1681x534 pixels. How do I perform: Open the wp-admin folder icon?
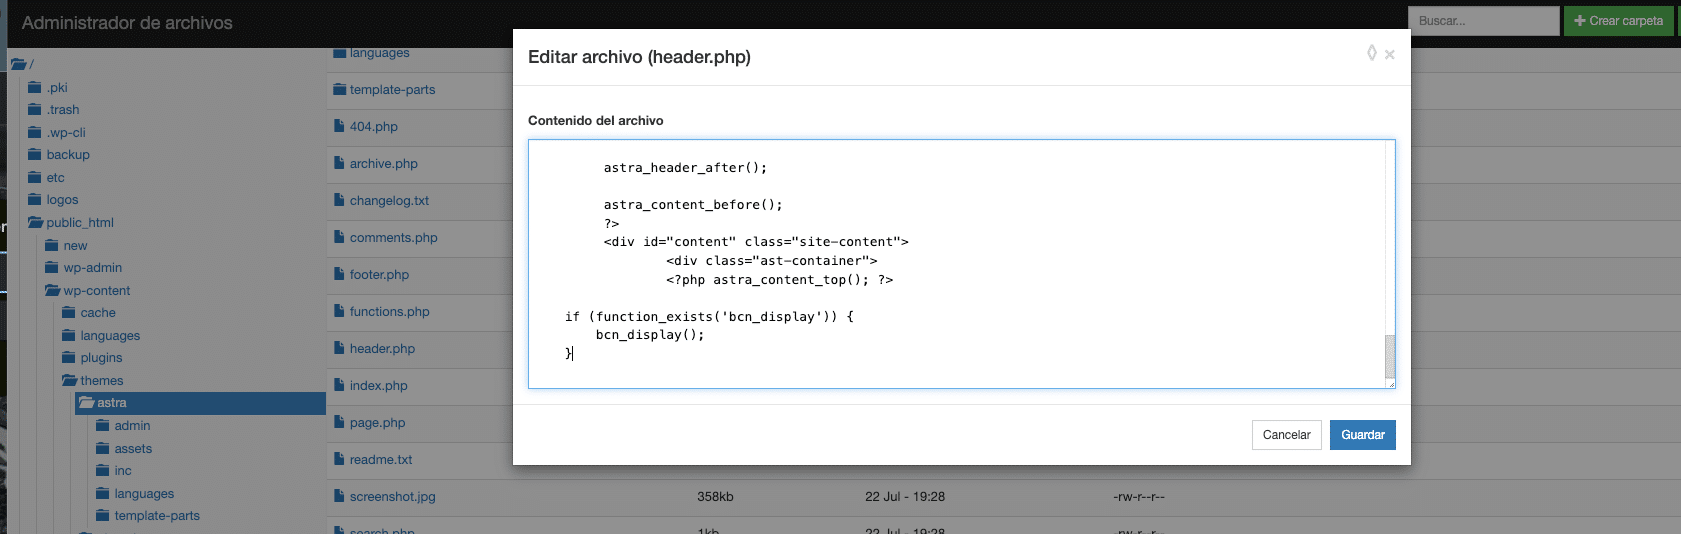click(52, 268)
